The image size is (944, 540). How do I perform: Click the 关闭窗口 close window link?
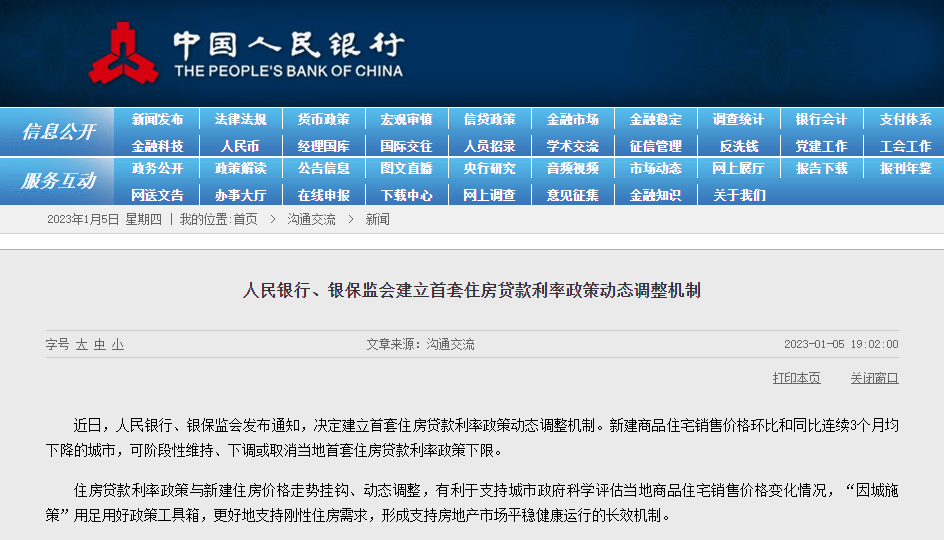[874, 378]
